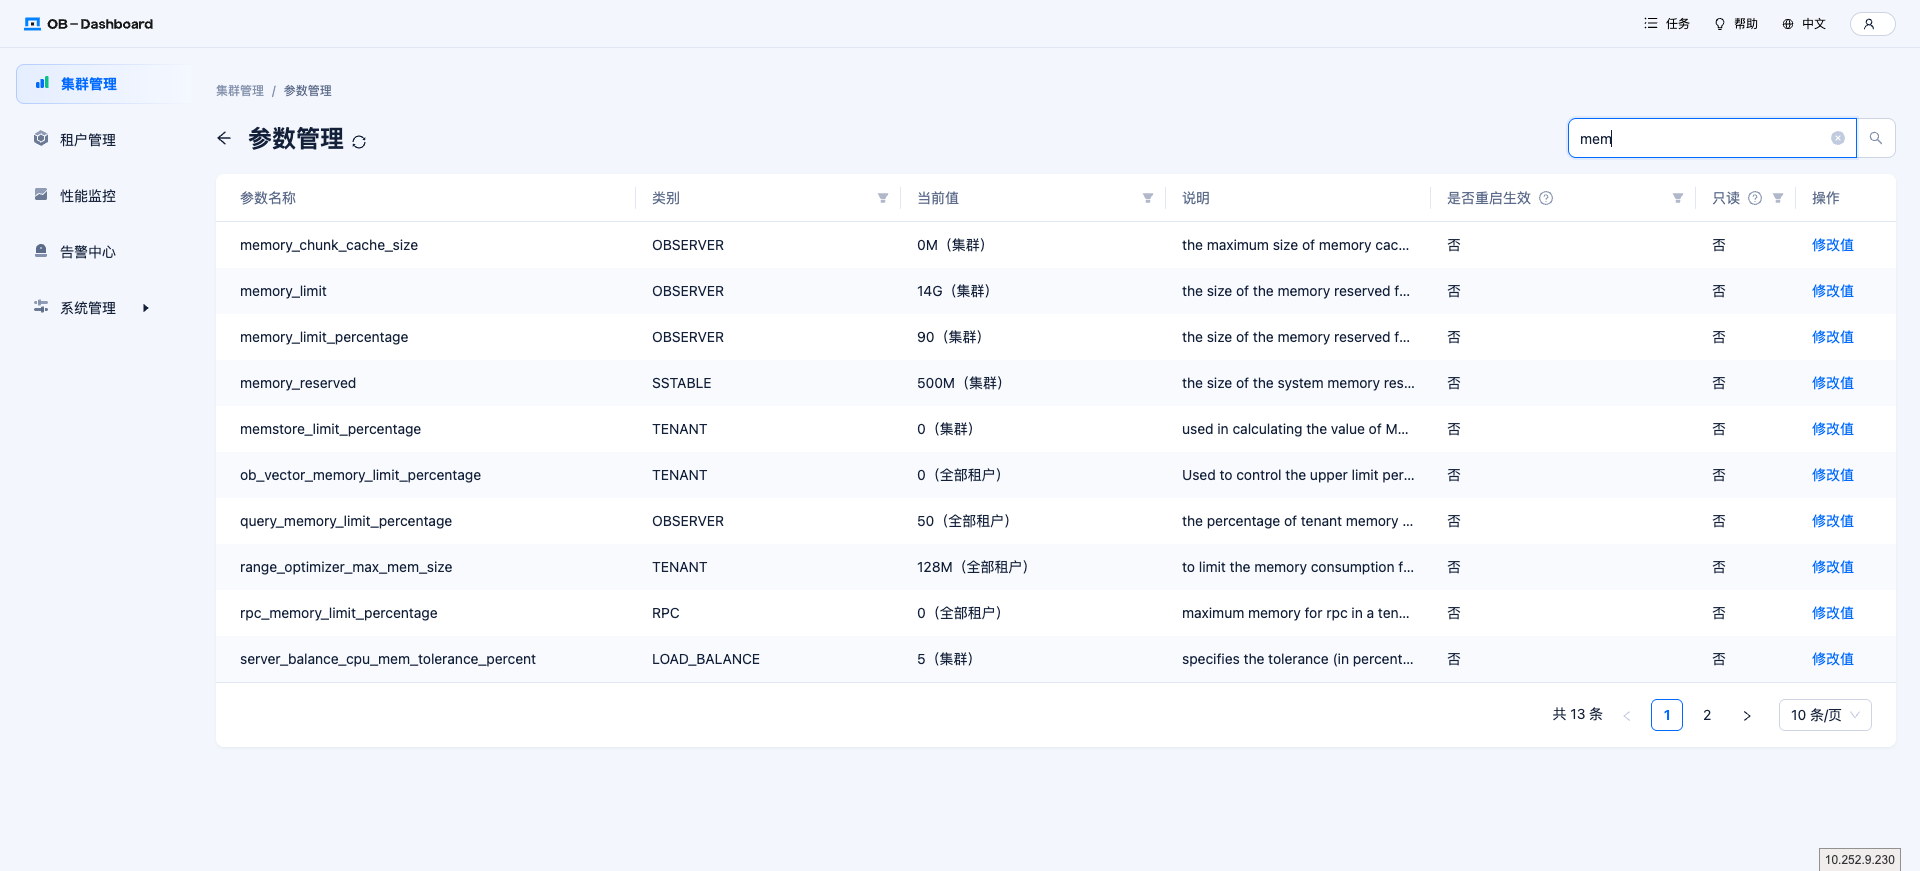Open 告警中心 from the sidebar
This screenshot has width=1920, height=871.
88,252
